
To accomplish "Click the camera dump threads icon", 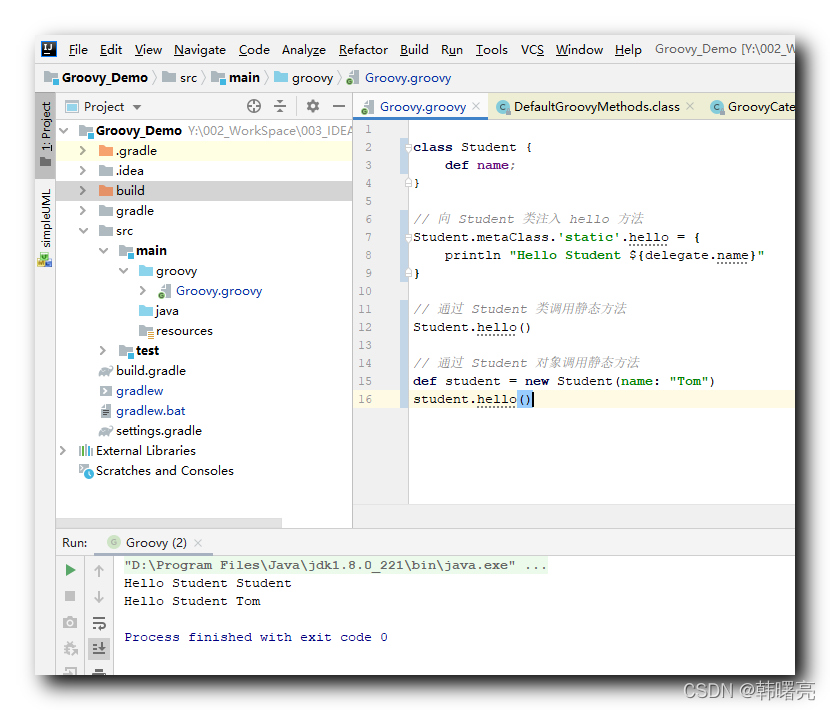I will [x=70, y=622].
